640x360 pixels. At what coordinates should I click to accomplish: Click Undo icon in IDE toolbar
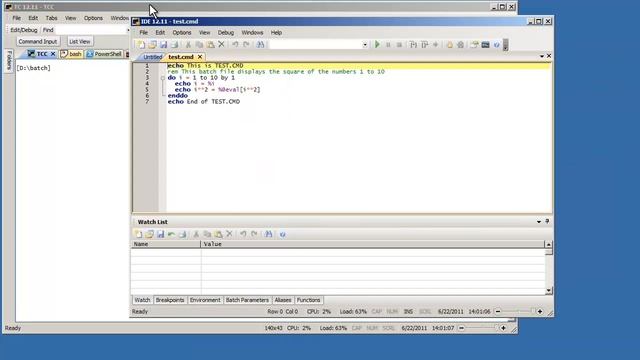pyautogui.click(x=235, y=44)
